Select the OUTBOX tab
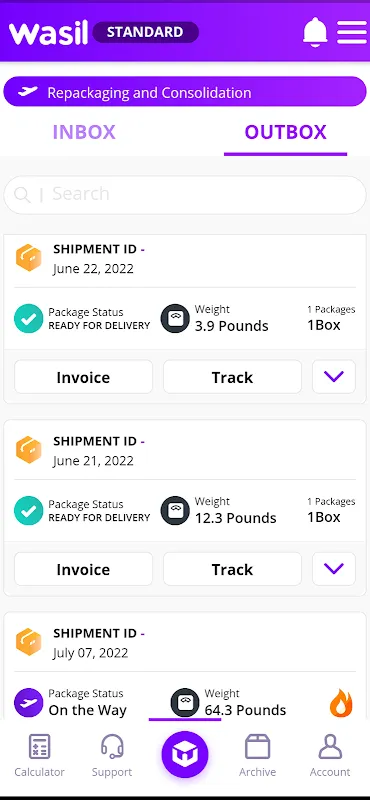This screenshot has width=370, height=800. 285,132
